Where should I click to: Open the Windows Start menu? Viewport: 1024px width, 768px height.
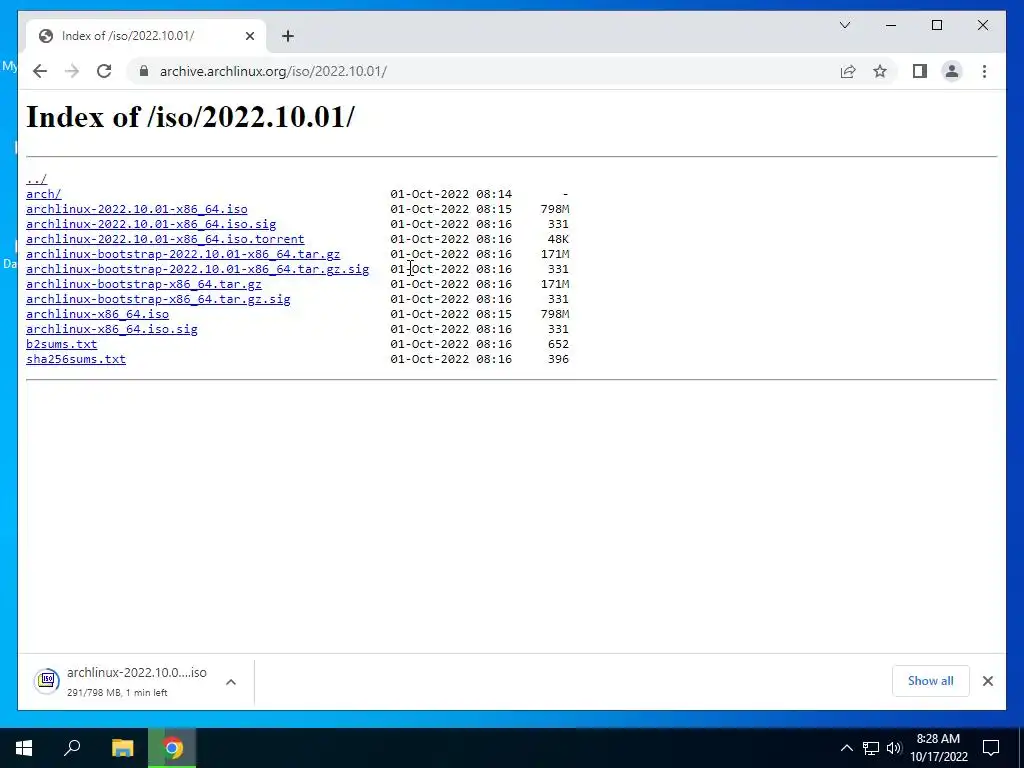click(24, 748)
